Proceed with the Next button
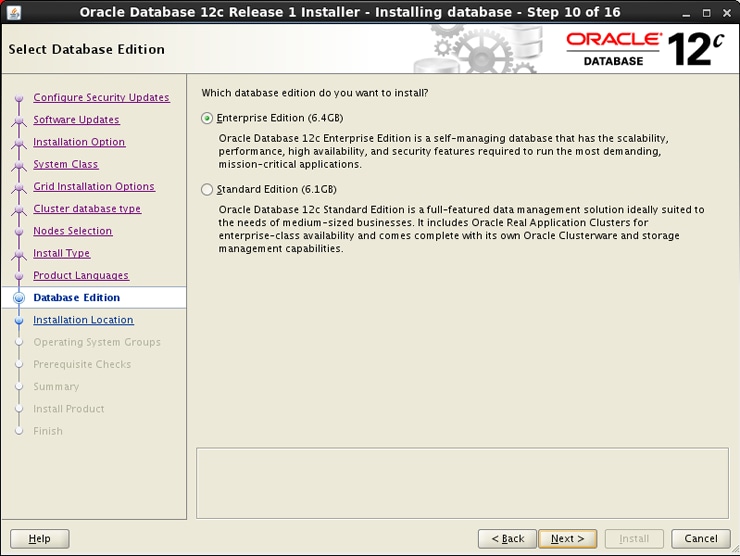The width and height of the screenshot is (740, 556). click(x=567, y=539)
